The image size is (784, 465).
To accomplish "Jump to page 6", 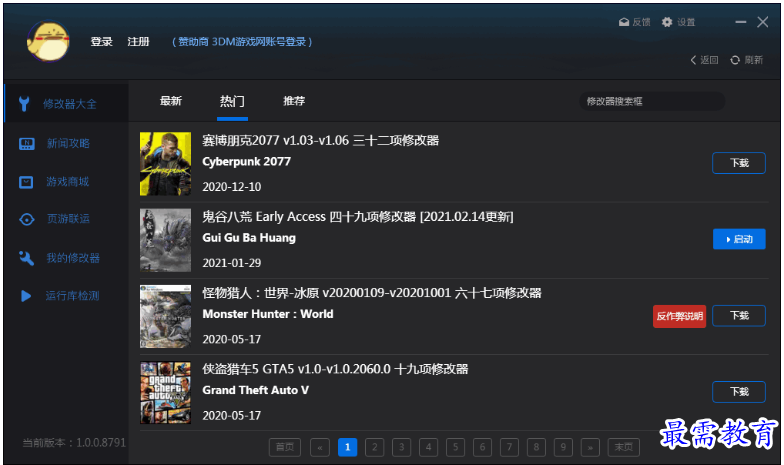I will coord(482,447).
